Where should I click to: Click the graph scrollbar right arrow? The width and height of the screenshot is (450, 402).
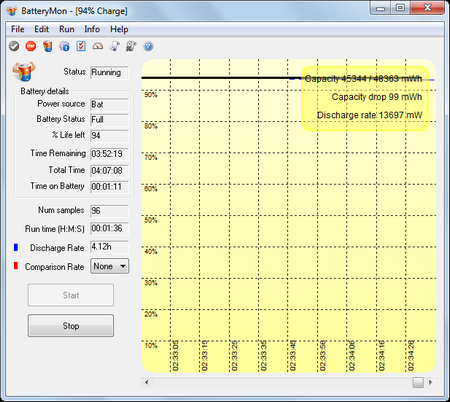coord(431,382)
